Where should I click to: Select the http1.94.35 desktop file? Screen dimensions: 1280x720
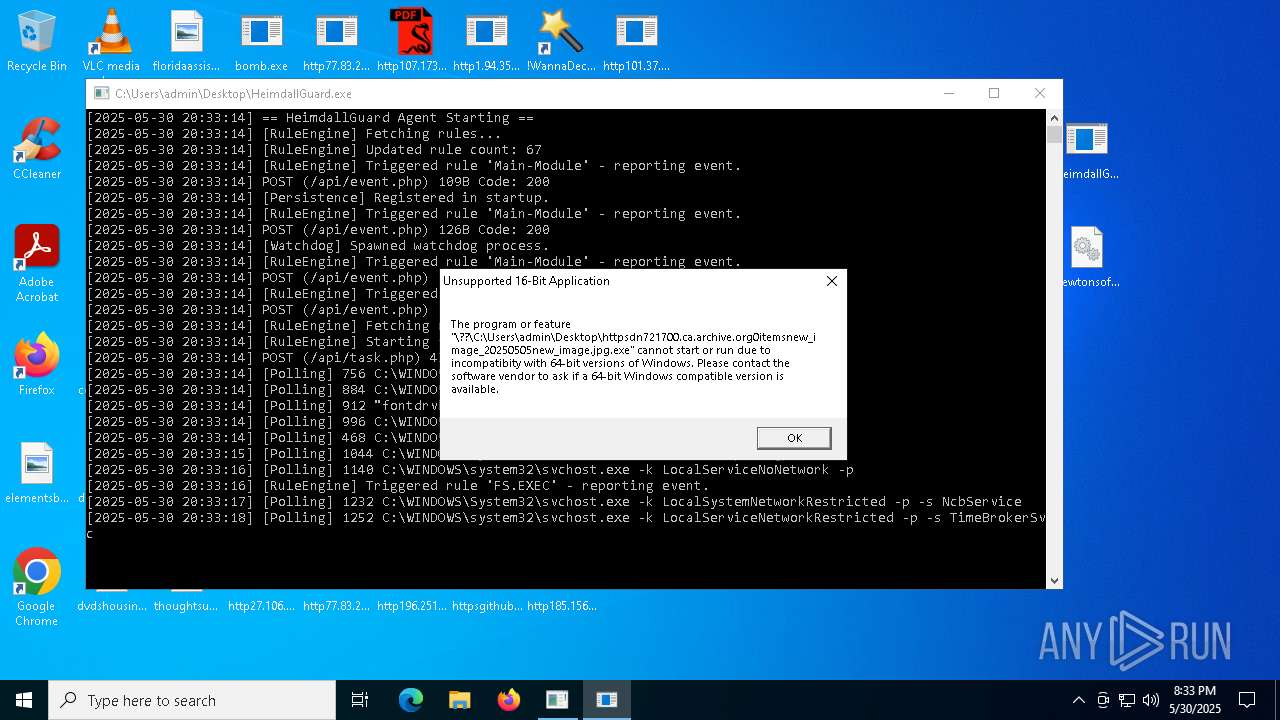click(486, 40)
